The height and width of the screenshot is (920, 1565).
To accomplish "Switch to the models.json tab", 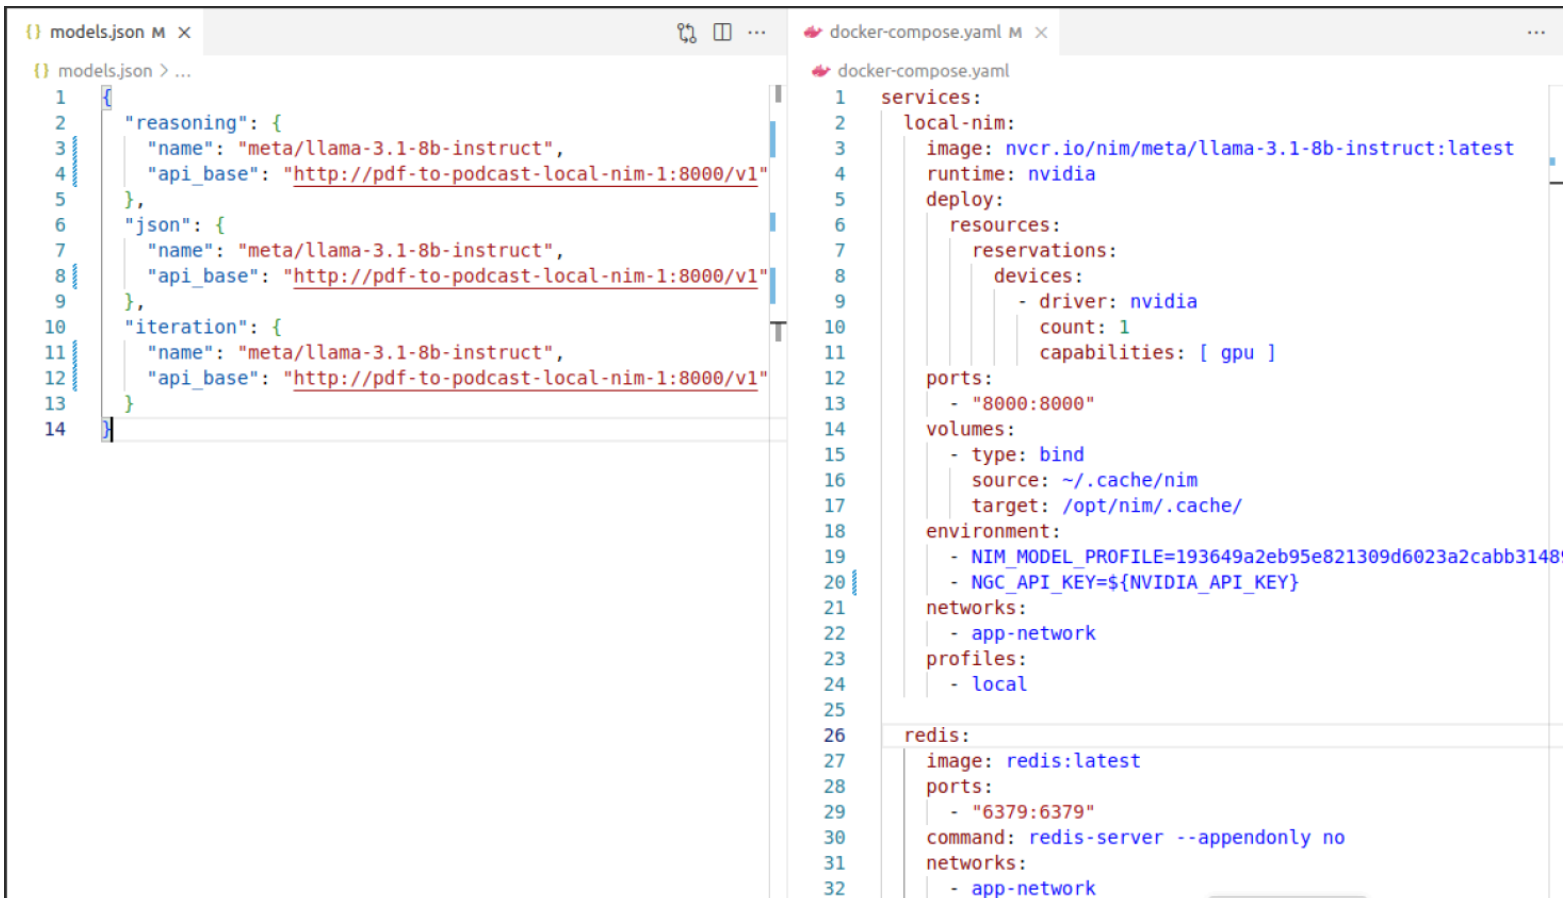I will pyautogui.click(x=96, y=33).
